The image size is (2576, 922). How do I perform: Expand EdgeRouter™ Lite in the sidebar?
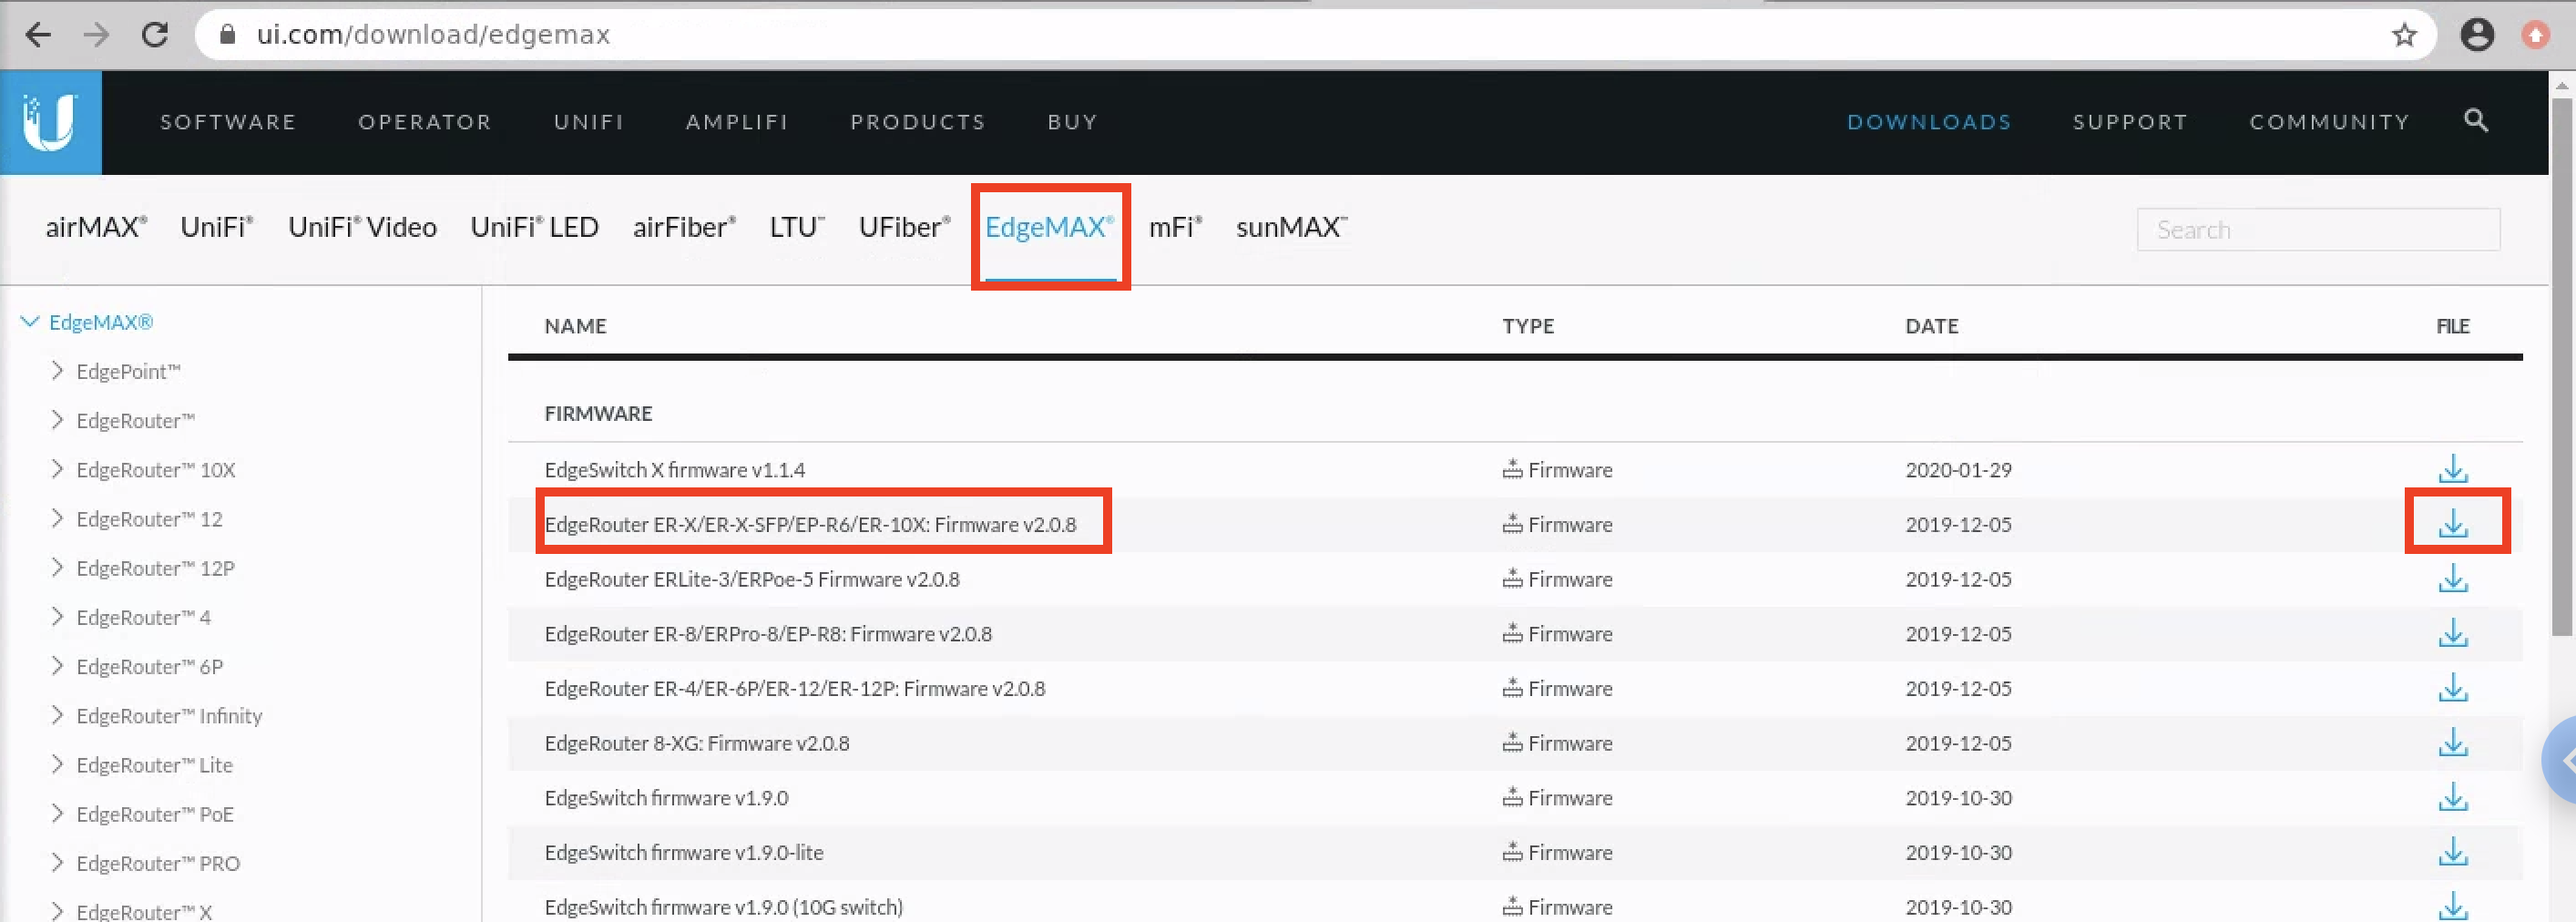point(57,764)
